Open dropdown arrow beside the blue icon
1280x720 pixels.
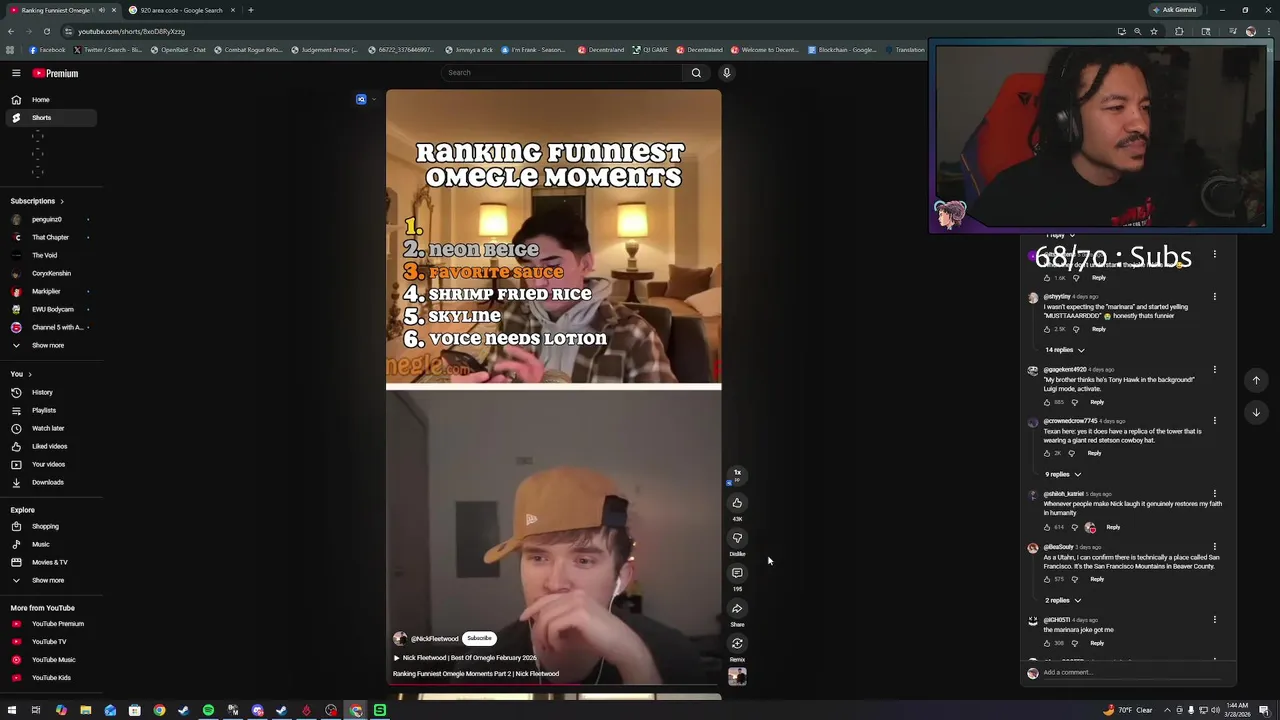click(x=374, y=99)
